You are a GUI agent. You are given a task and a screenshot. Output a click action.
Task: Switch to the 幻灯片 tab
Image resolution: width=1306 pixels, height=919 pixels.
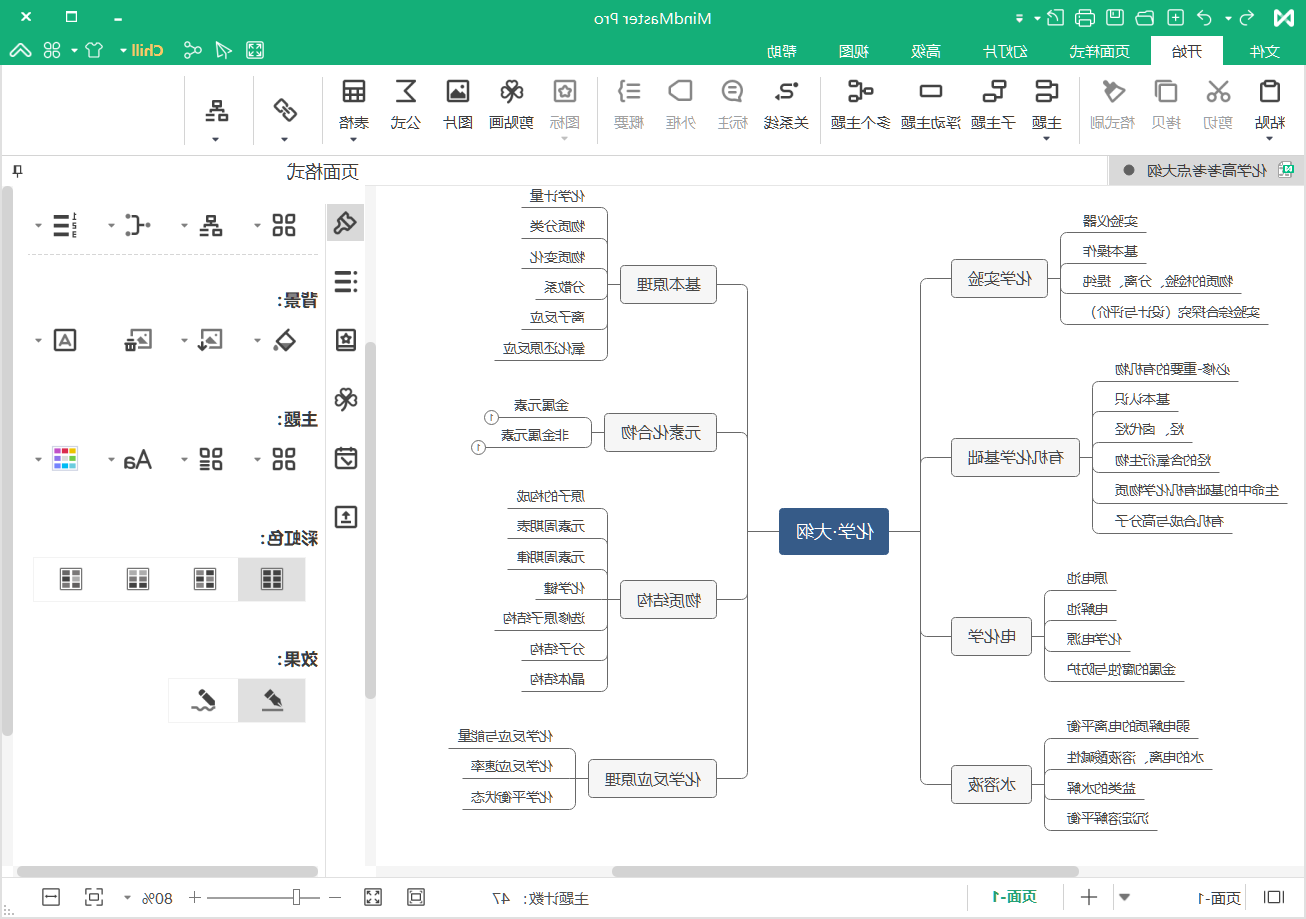(1006, 51)
